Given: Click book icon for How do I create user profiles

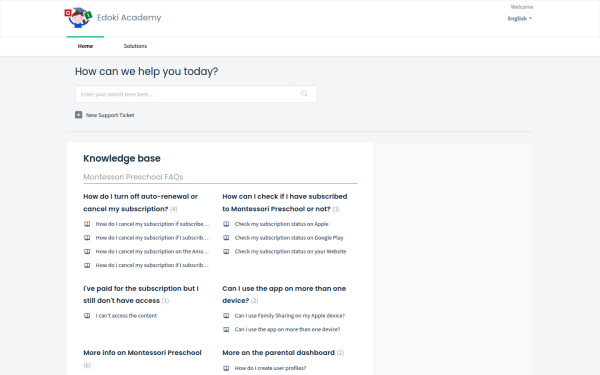Looking at the screenshot, I should (226, 368).
